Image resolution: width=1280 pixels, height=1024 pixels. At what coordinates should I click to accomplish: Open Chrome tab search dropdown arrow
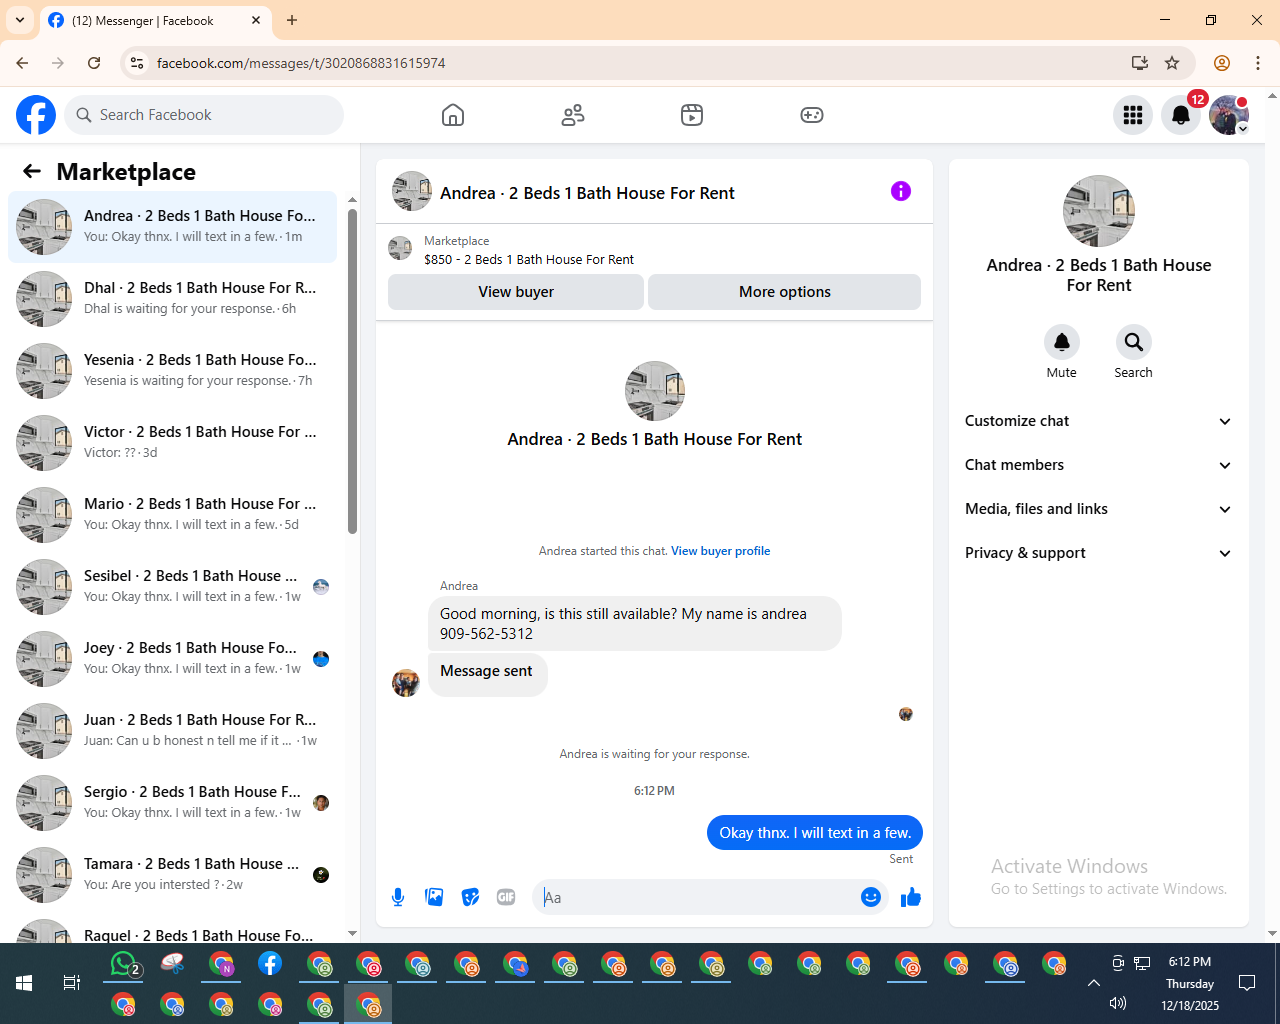pyautogui.click(x=20, y=20)
